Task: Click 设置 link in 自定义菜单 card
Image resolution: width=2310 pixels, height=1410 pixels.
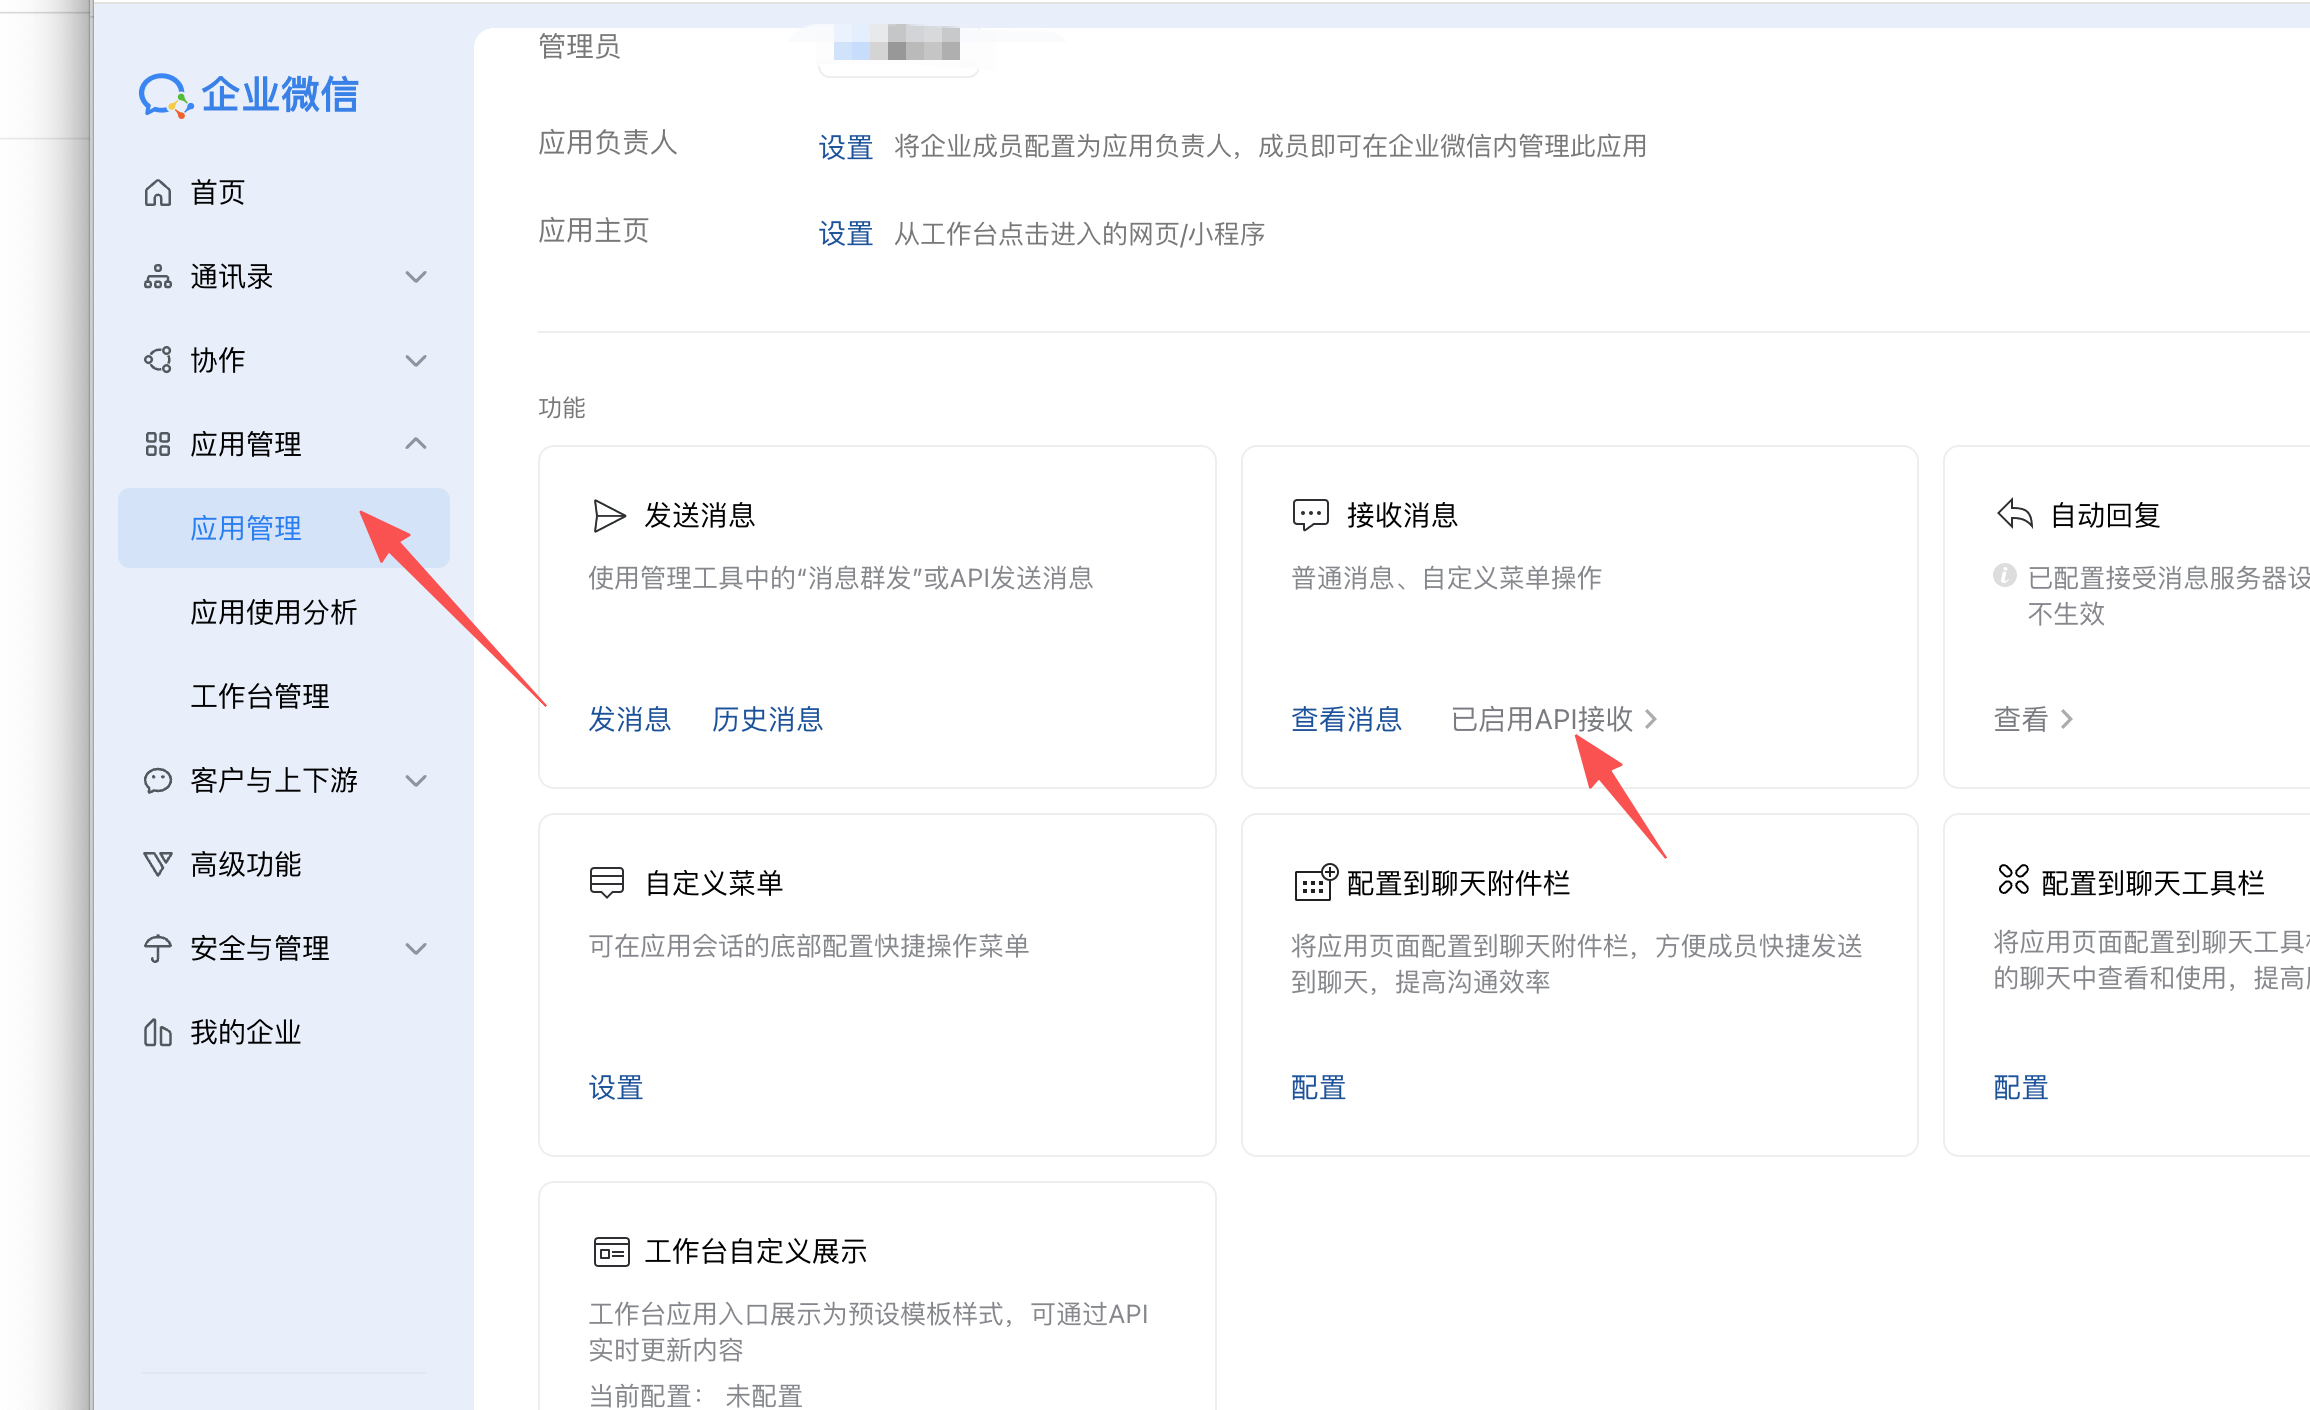Action: click(616, 1087)
